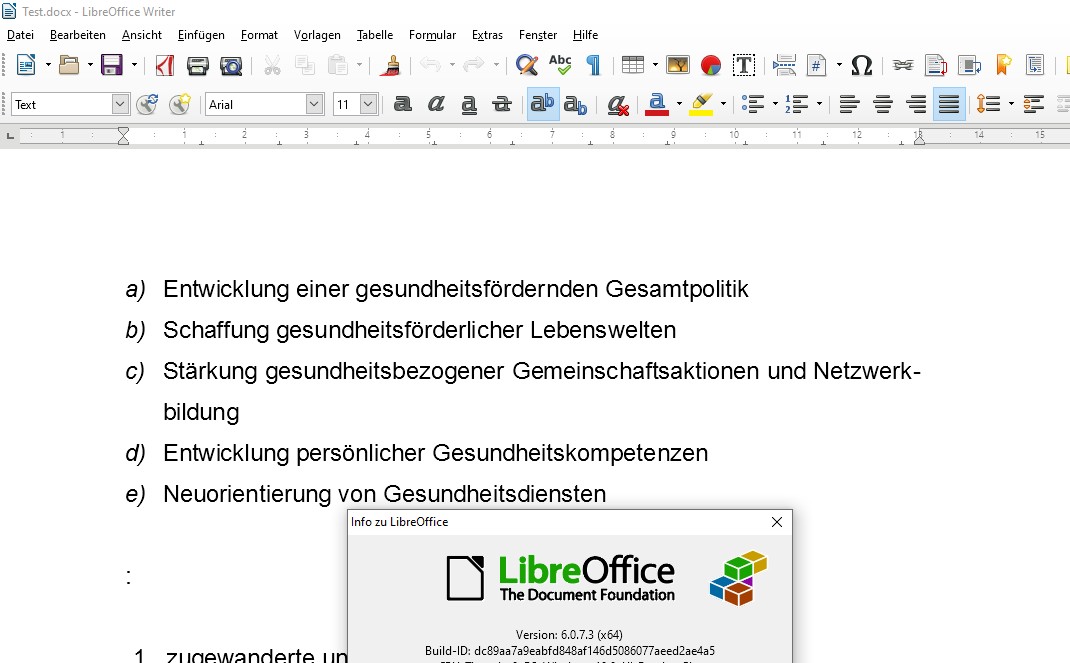Expand the insert table dropdown arrow
Screen dimensions: 1070x663
coord(655,65)
